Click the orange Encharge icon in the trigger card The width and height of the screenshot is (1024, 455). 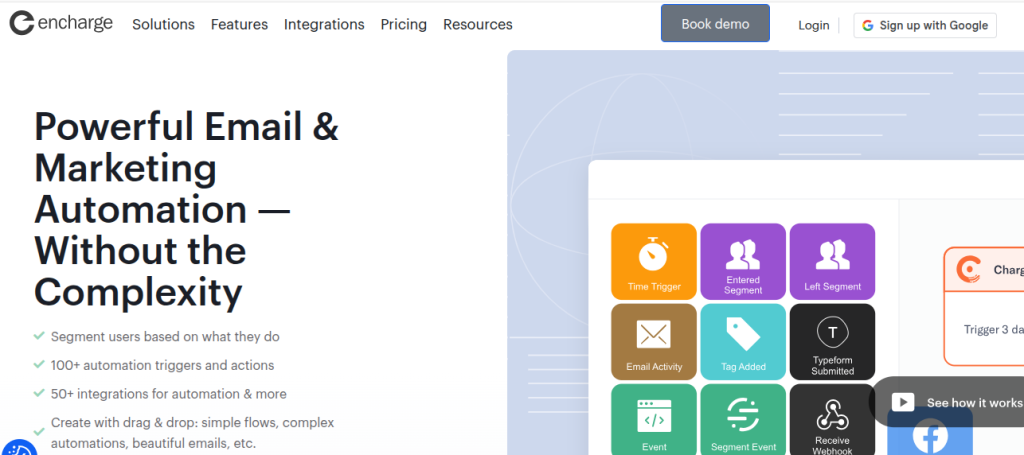(x=968, y=270)
